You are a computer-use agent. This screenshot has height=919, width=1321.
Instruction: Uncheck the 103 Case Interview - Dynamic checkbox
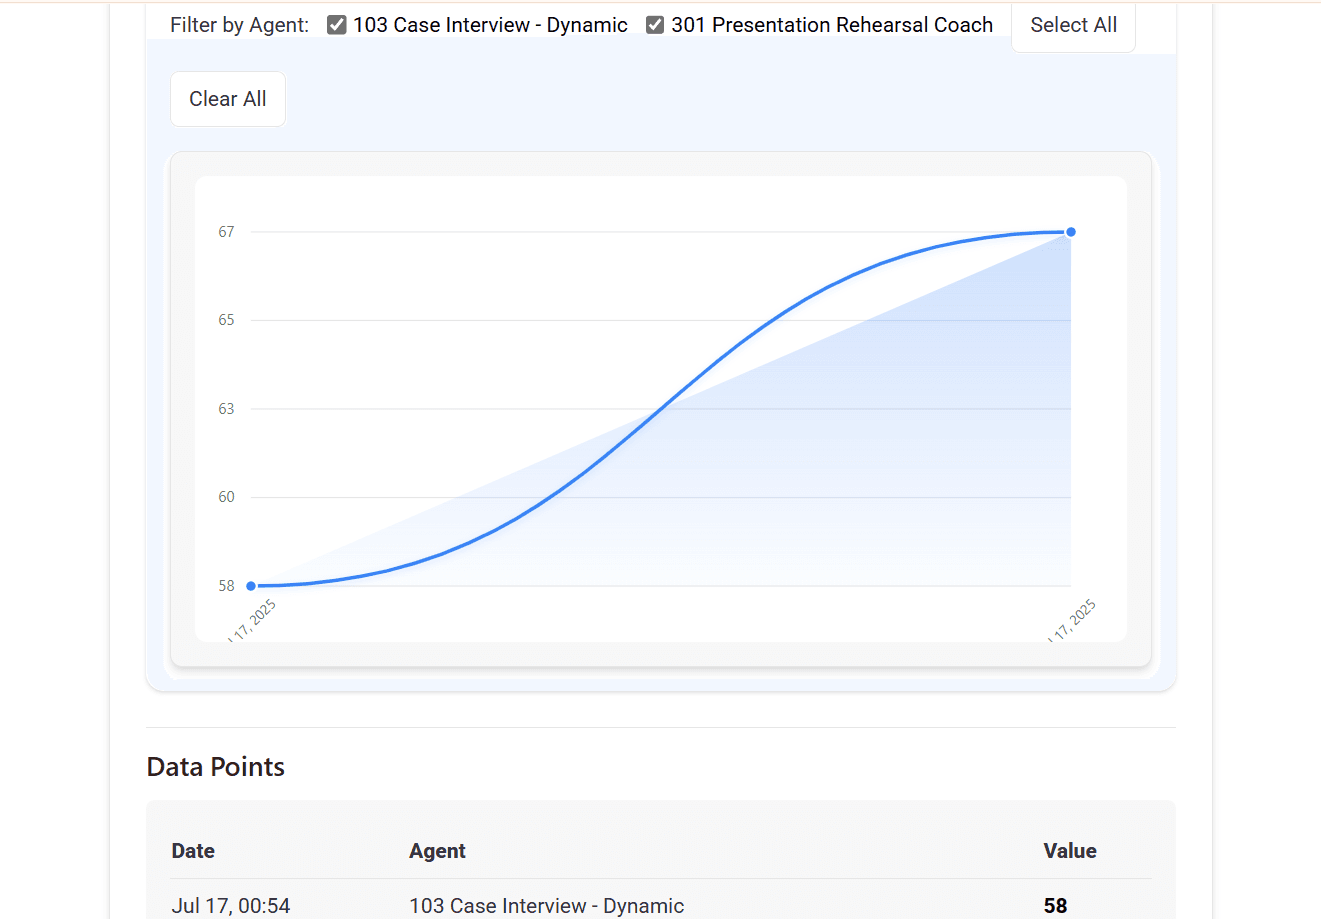[x=337, y=25]
